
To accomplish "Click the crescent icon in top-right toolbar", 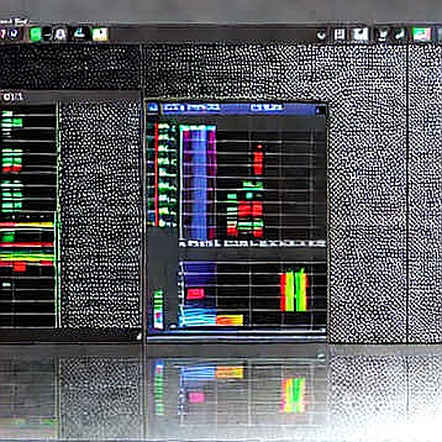I will coord(322,35).
